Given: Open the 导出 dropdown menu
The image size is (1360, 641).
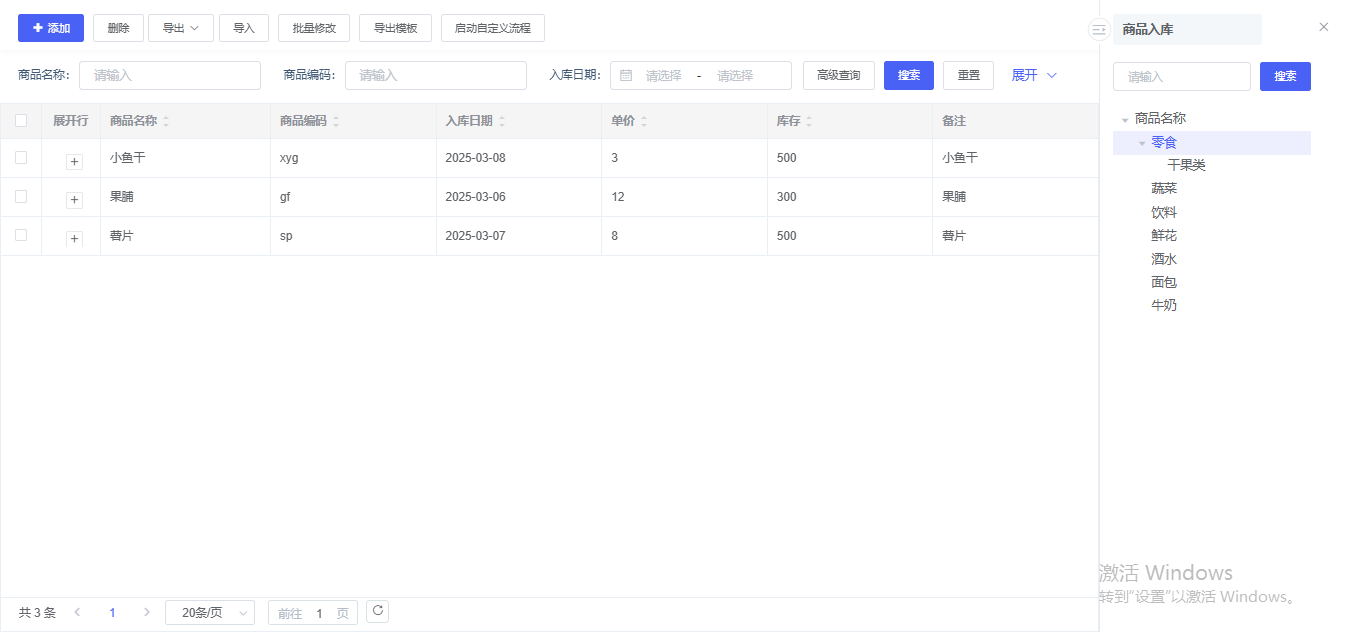Looking at the screenshot, I should (181, 28).
